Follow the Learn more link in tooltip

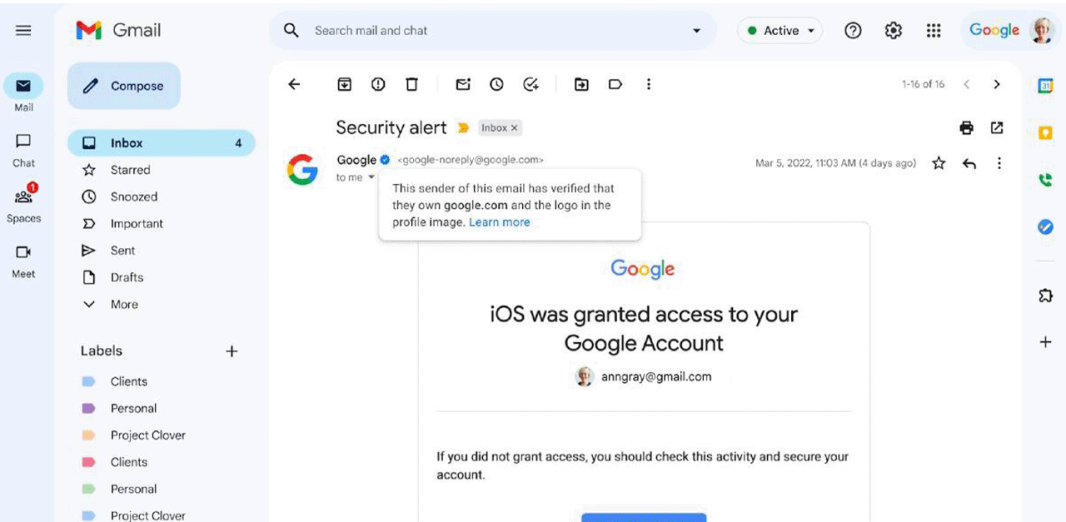point(499,222)
